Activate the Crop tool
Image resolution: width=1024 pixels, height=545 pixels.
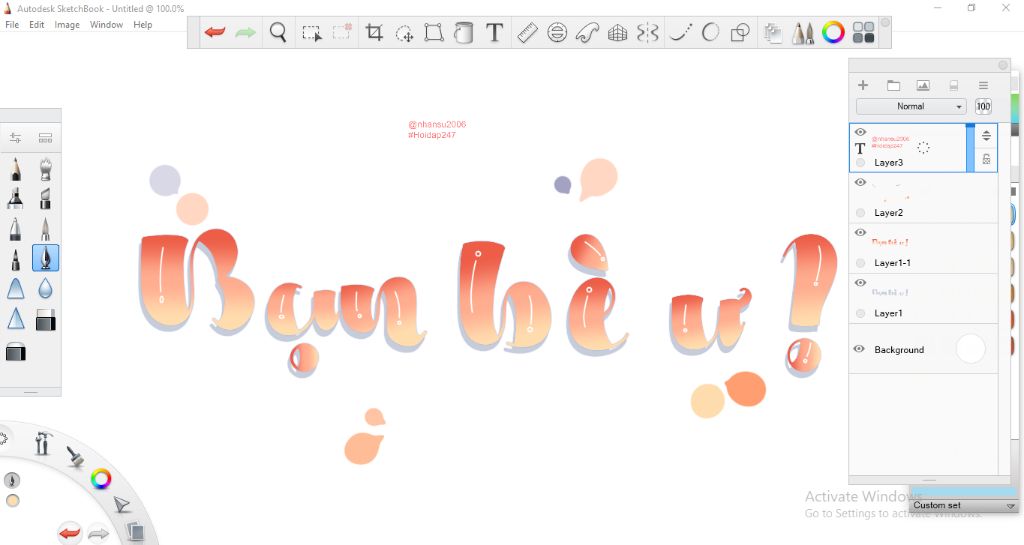[374, 32]
